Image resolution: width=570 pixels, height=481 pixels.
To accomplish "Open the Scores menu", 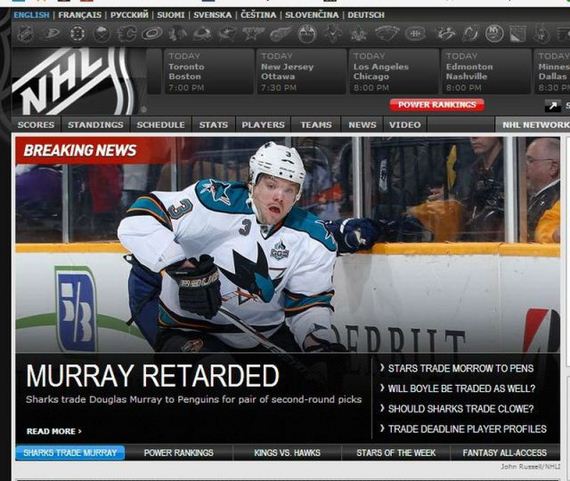I will tap(36, 125).
